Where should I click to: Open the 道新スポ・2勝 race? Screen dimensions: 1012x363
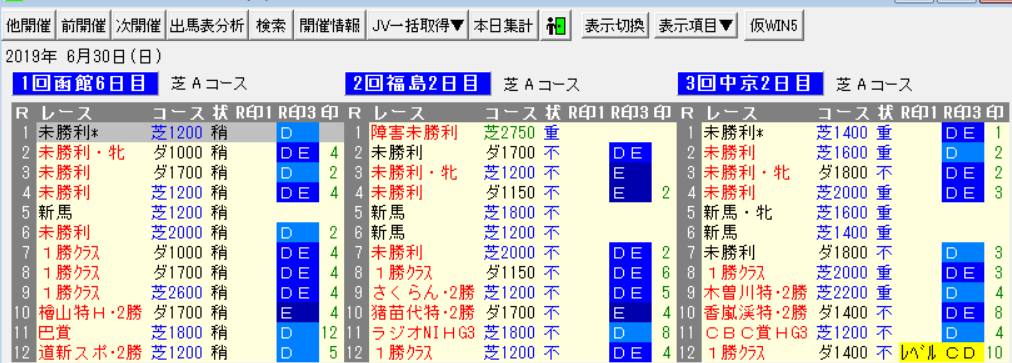tap(90, 353)
